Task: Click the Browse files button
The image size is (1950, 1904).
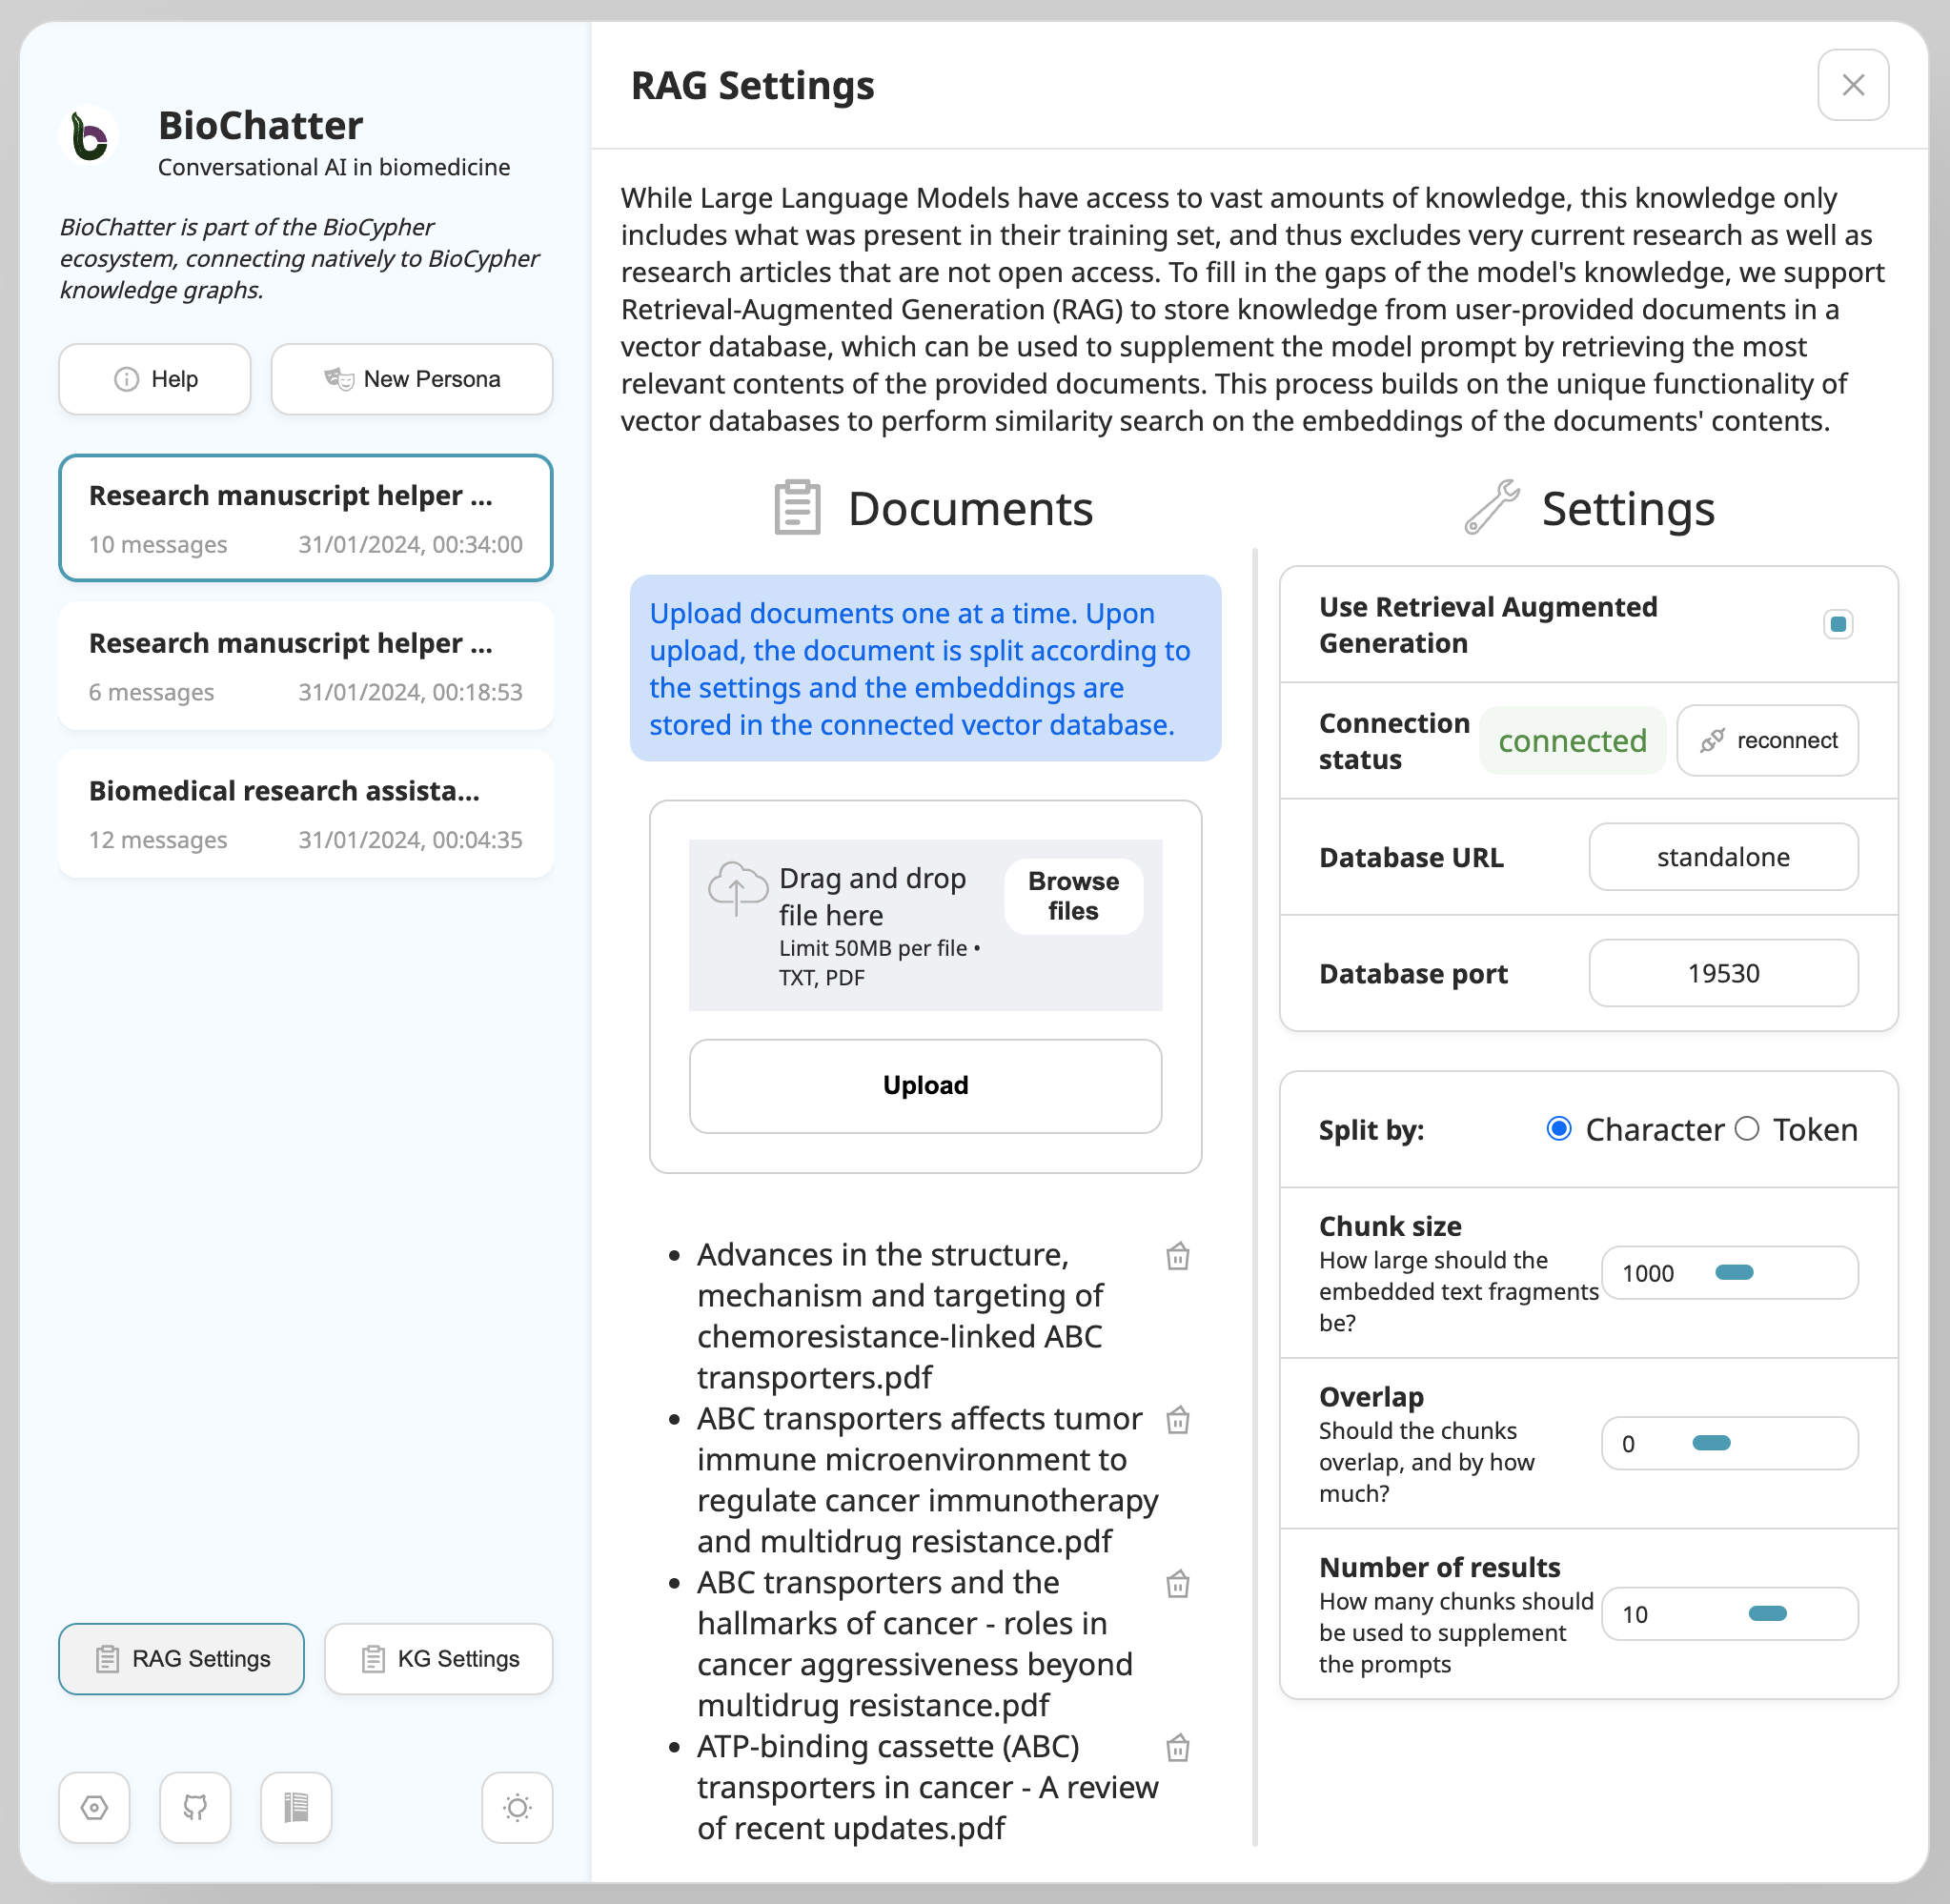Action: click(x=1072, y=895)
